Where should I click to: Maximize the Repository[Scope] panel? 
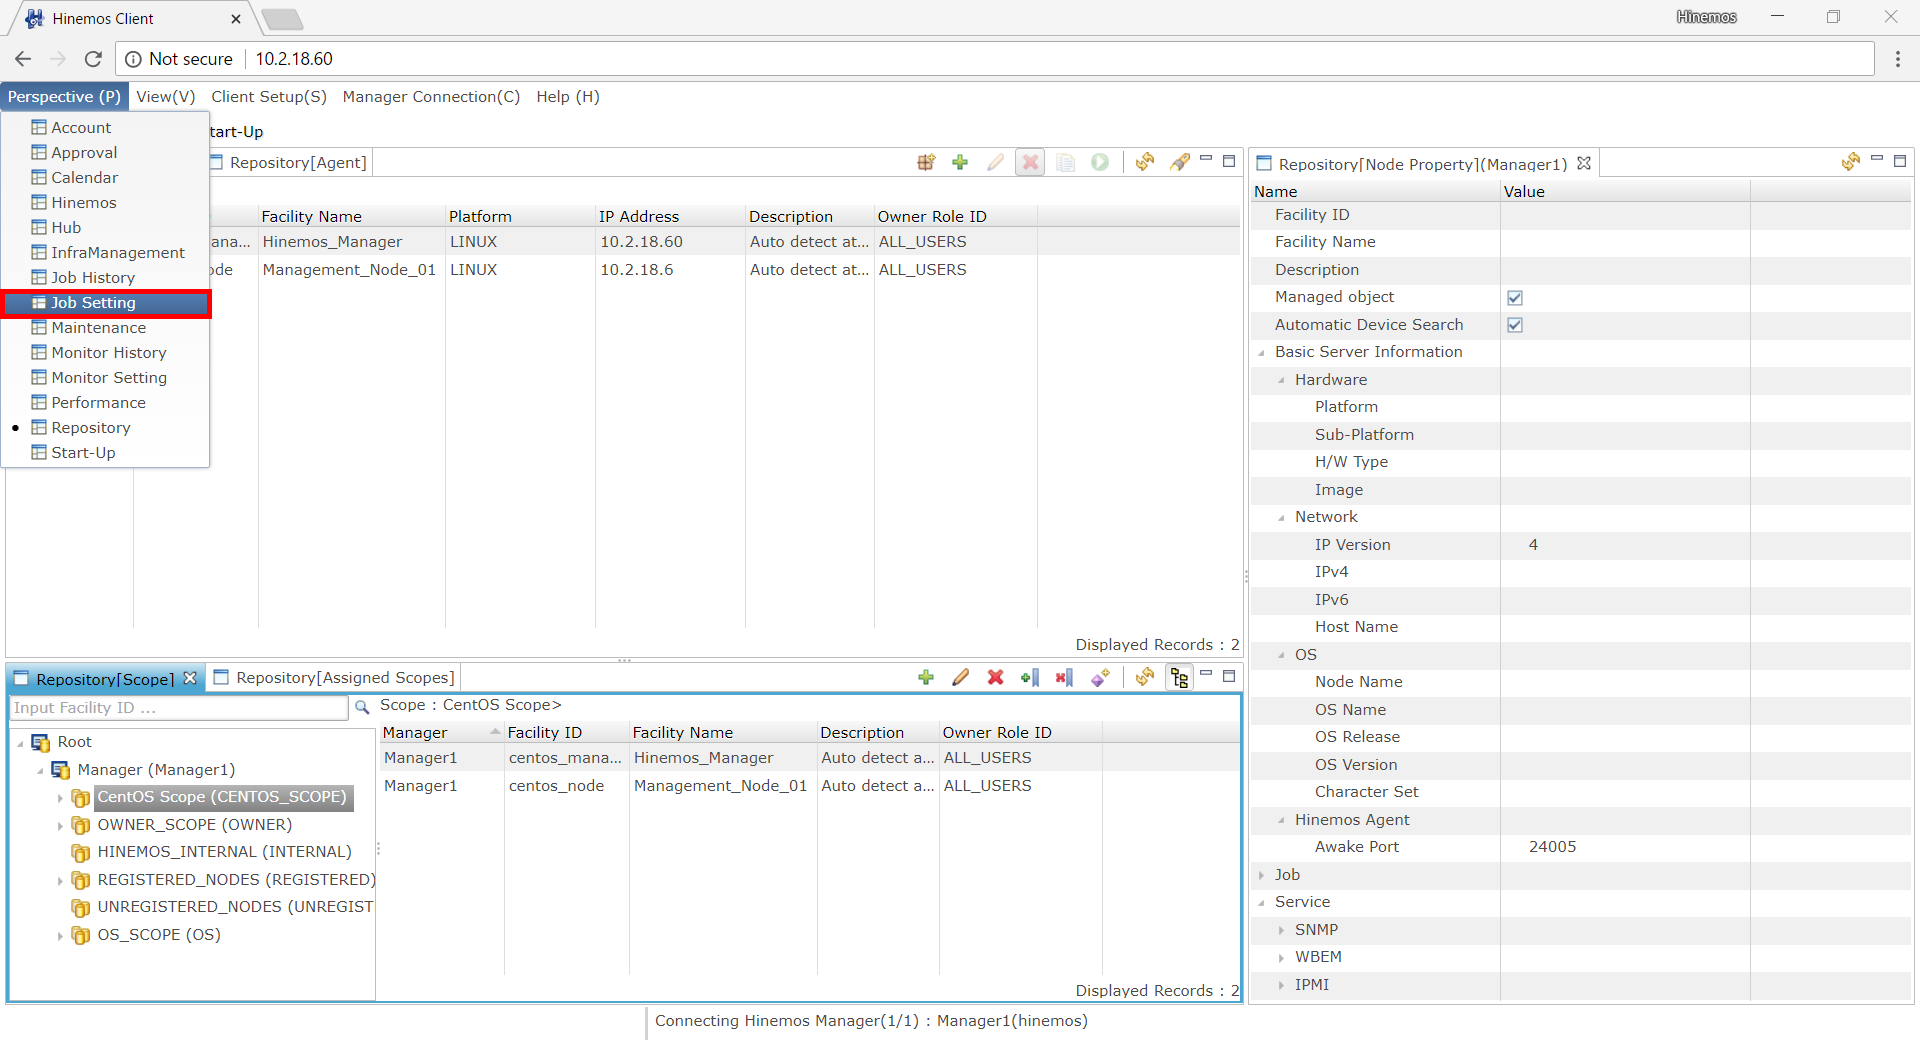tap(1229, 676)
